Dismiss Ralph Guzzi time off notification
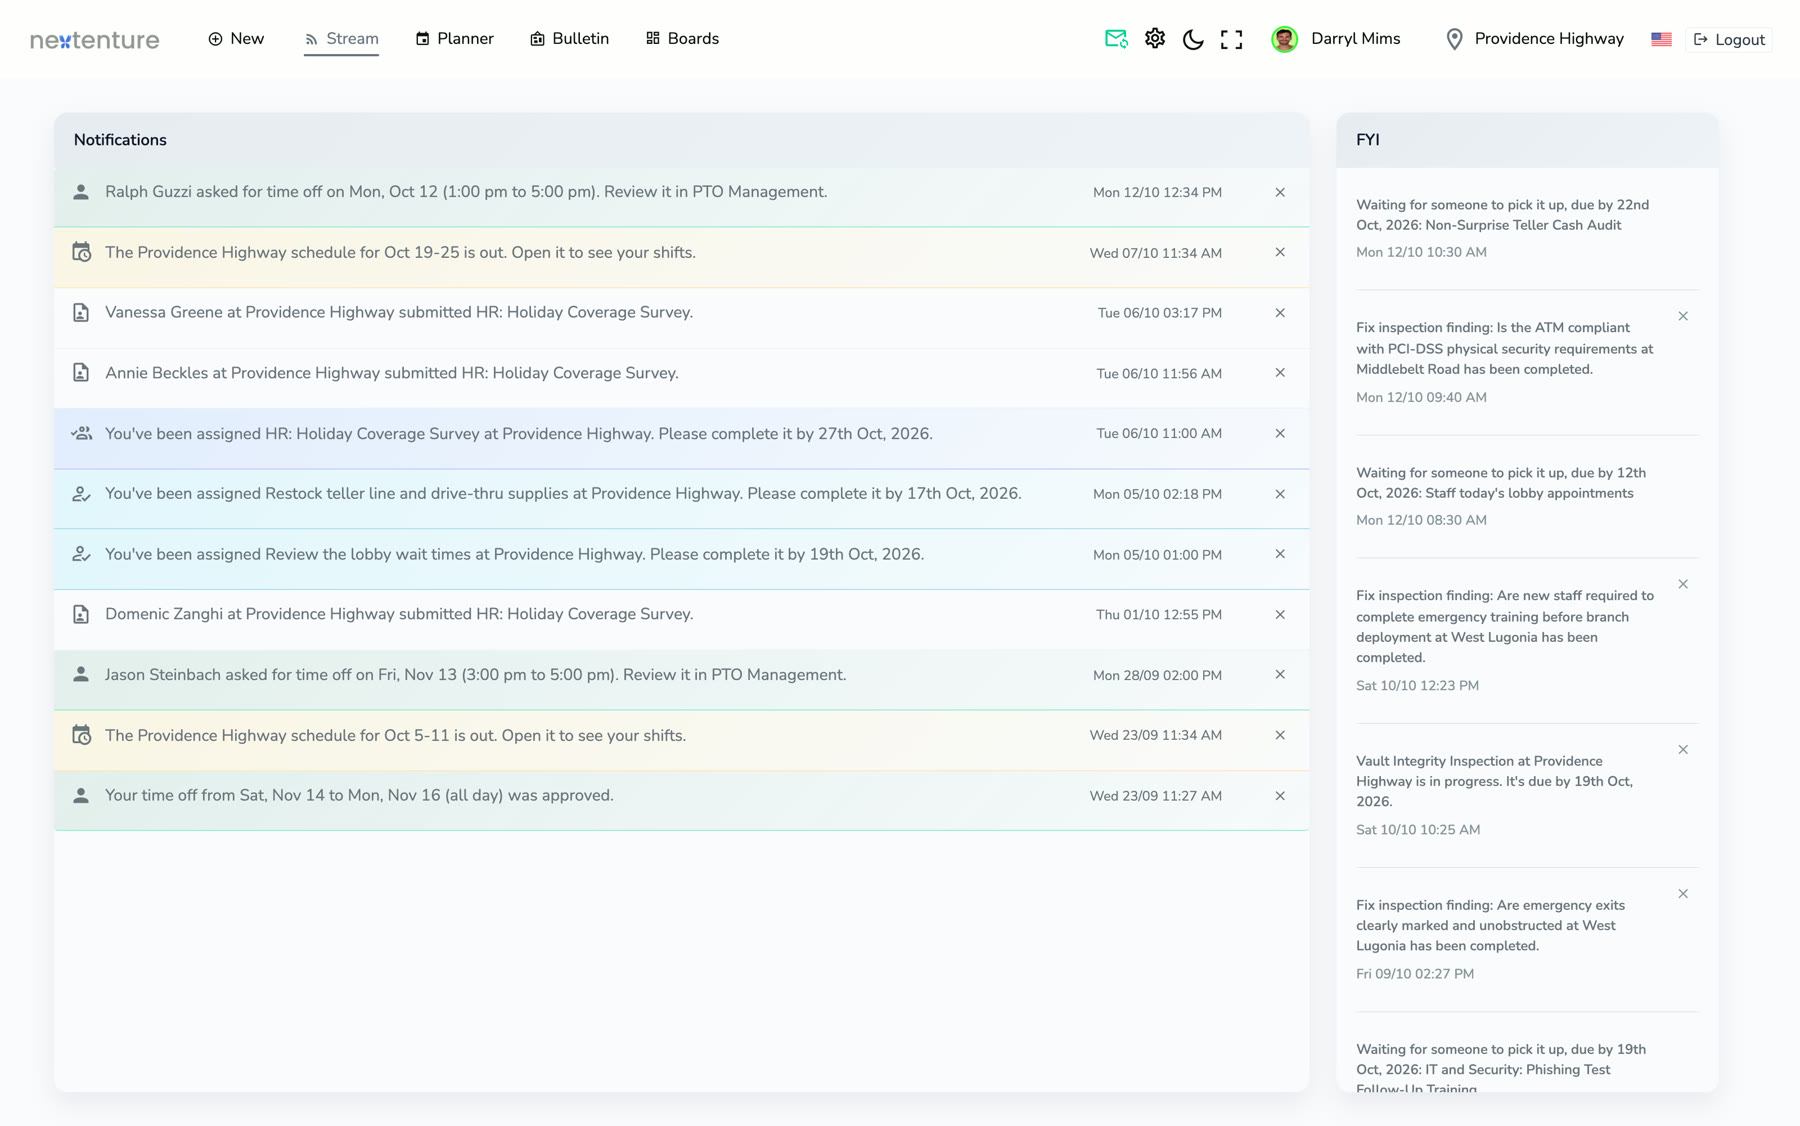The width and height of the screenshot is (1800, 1126). [1280, 192]
